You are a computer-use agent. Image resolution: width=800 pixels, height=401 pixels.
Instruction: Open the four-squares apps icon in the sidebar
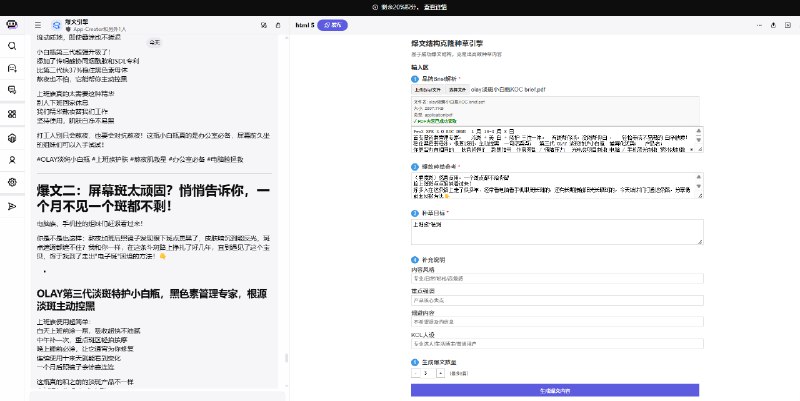12,114
